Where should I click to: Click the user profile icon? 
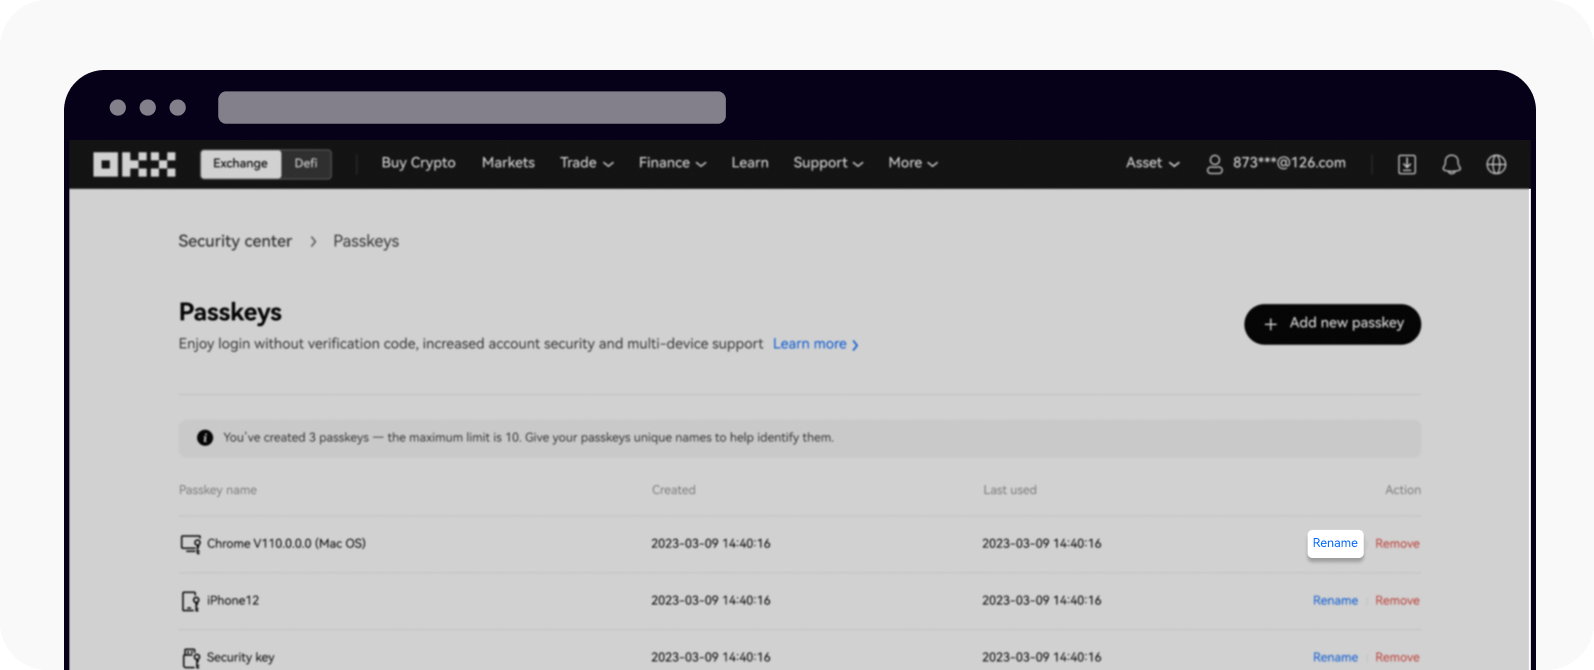pos(1214,164)
